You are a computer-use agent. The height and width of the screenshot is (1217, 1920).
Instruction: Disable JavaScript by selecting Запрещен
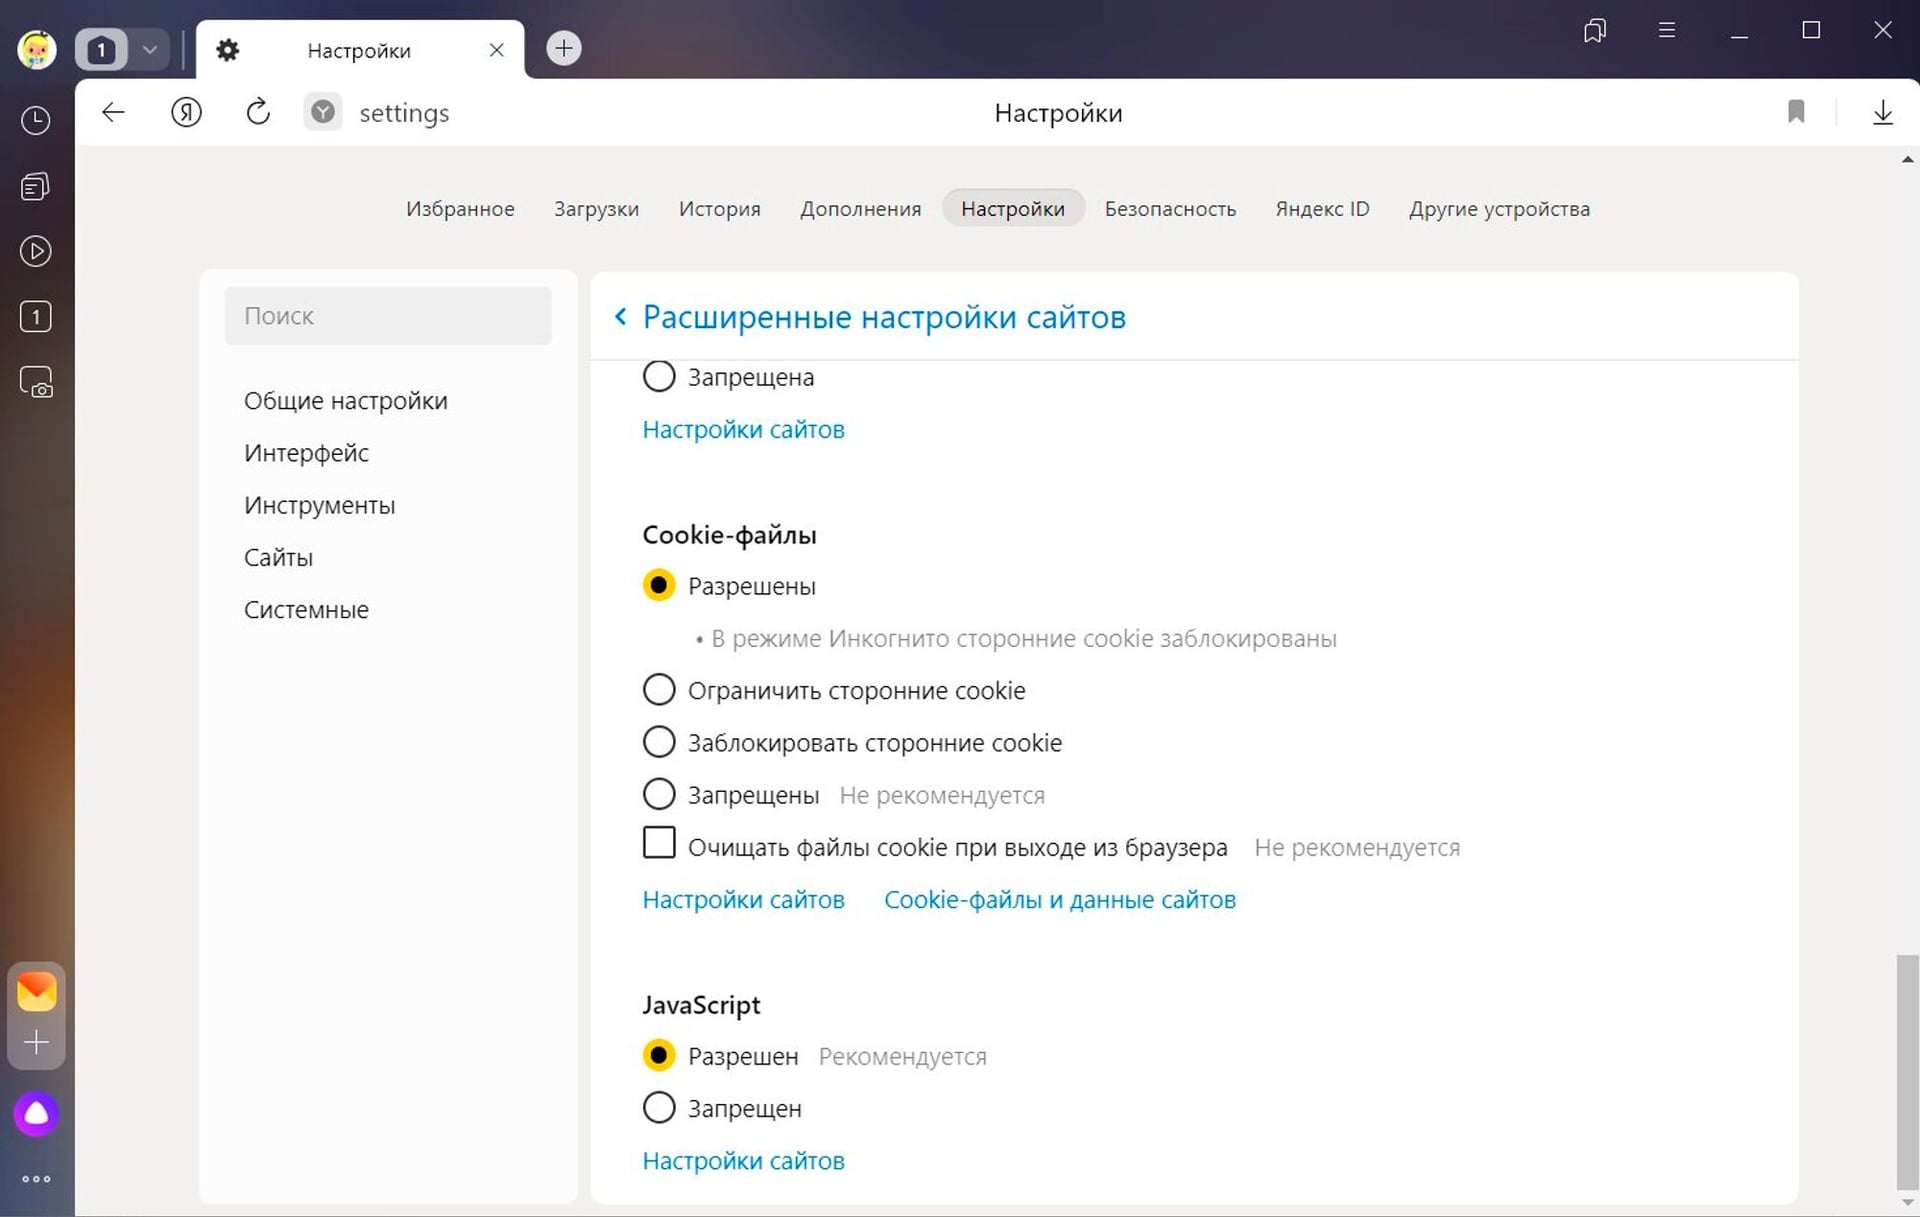[659, 1107]
